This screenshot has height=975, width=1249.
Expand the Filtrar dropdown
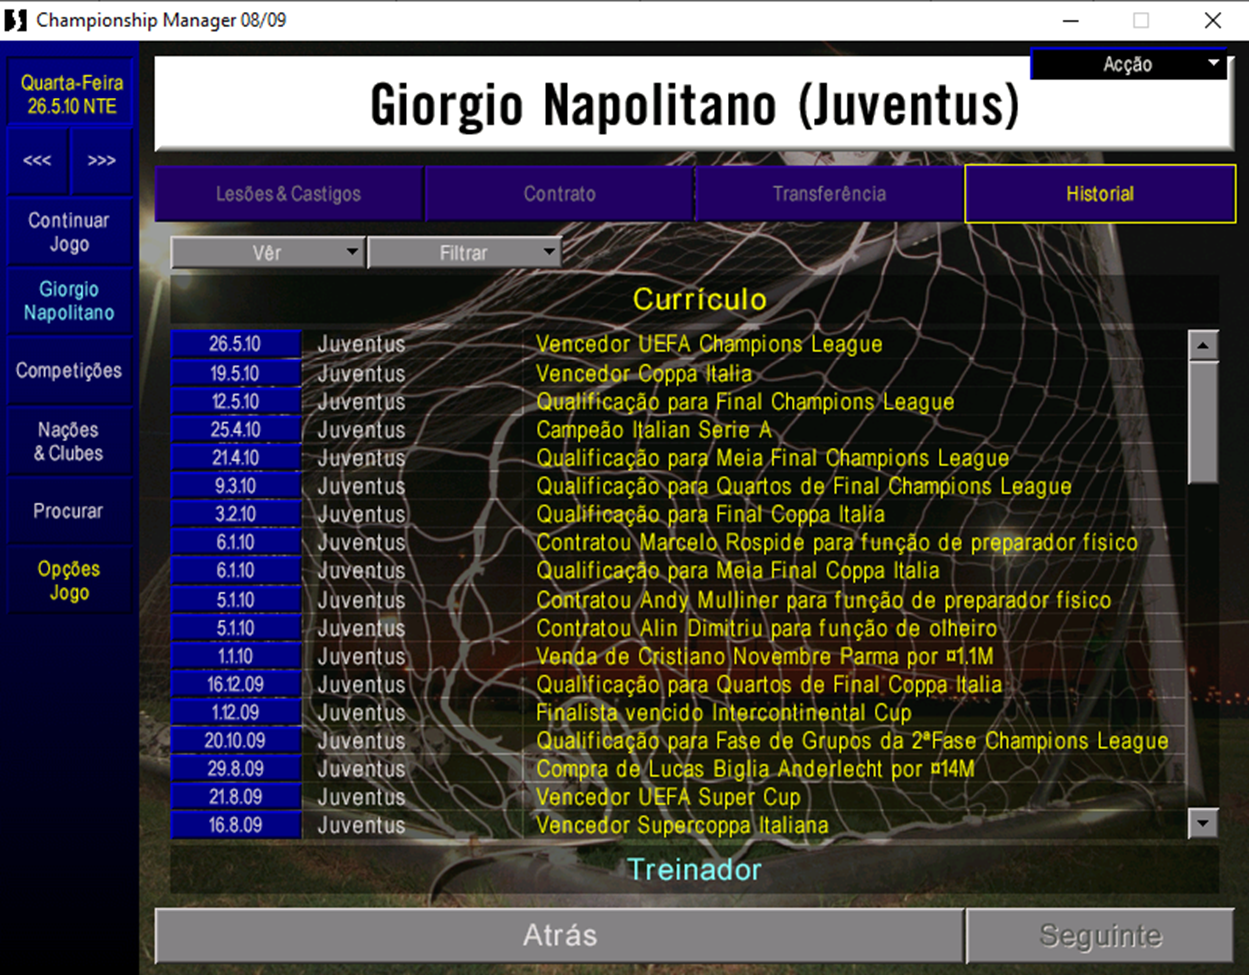[464, 253]
